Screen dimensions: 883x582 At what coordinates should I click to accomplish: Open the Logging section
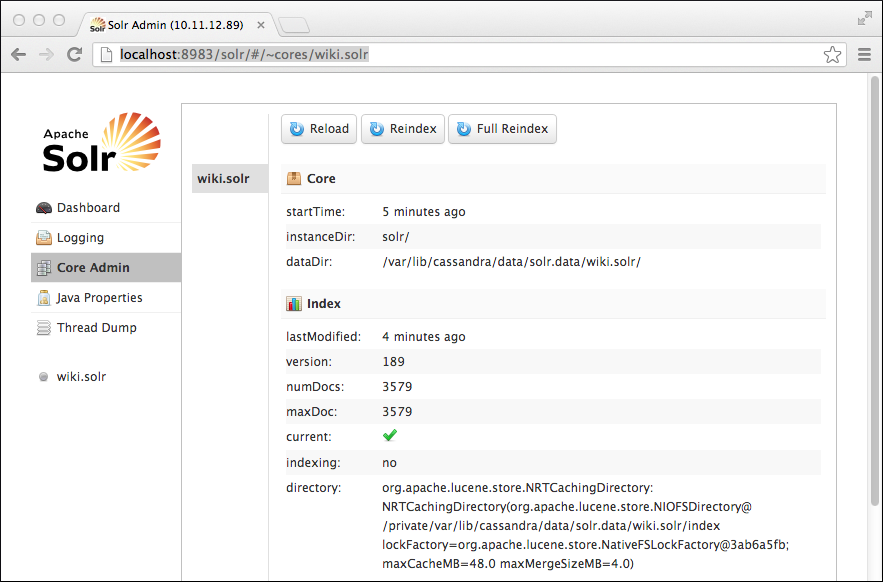coord(80,238)
